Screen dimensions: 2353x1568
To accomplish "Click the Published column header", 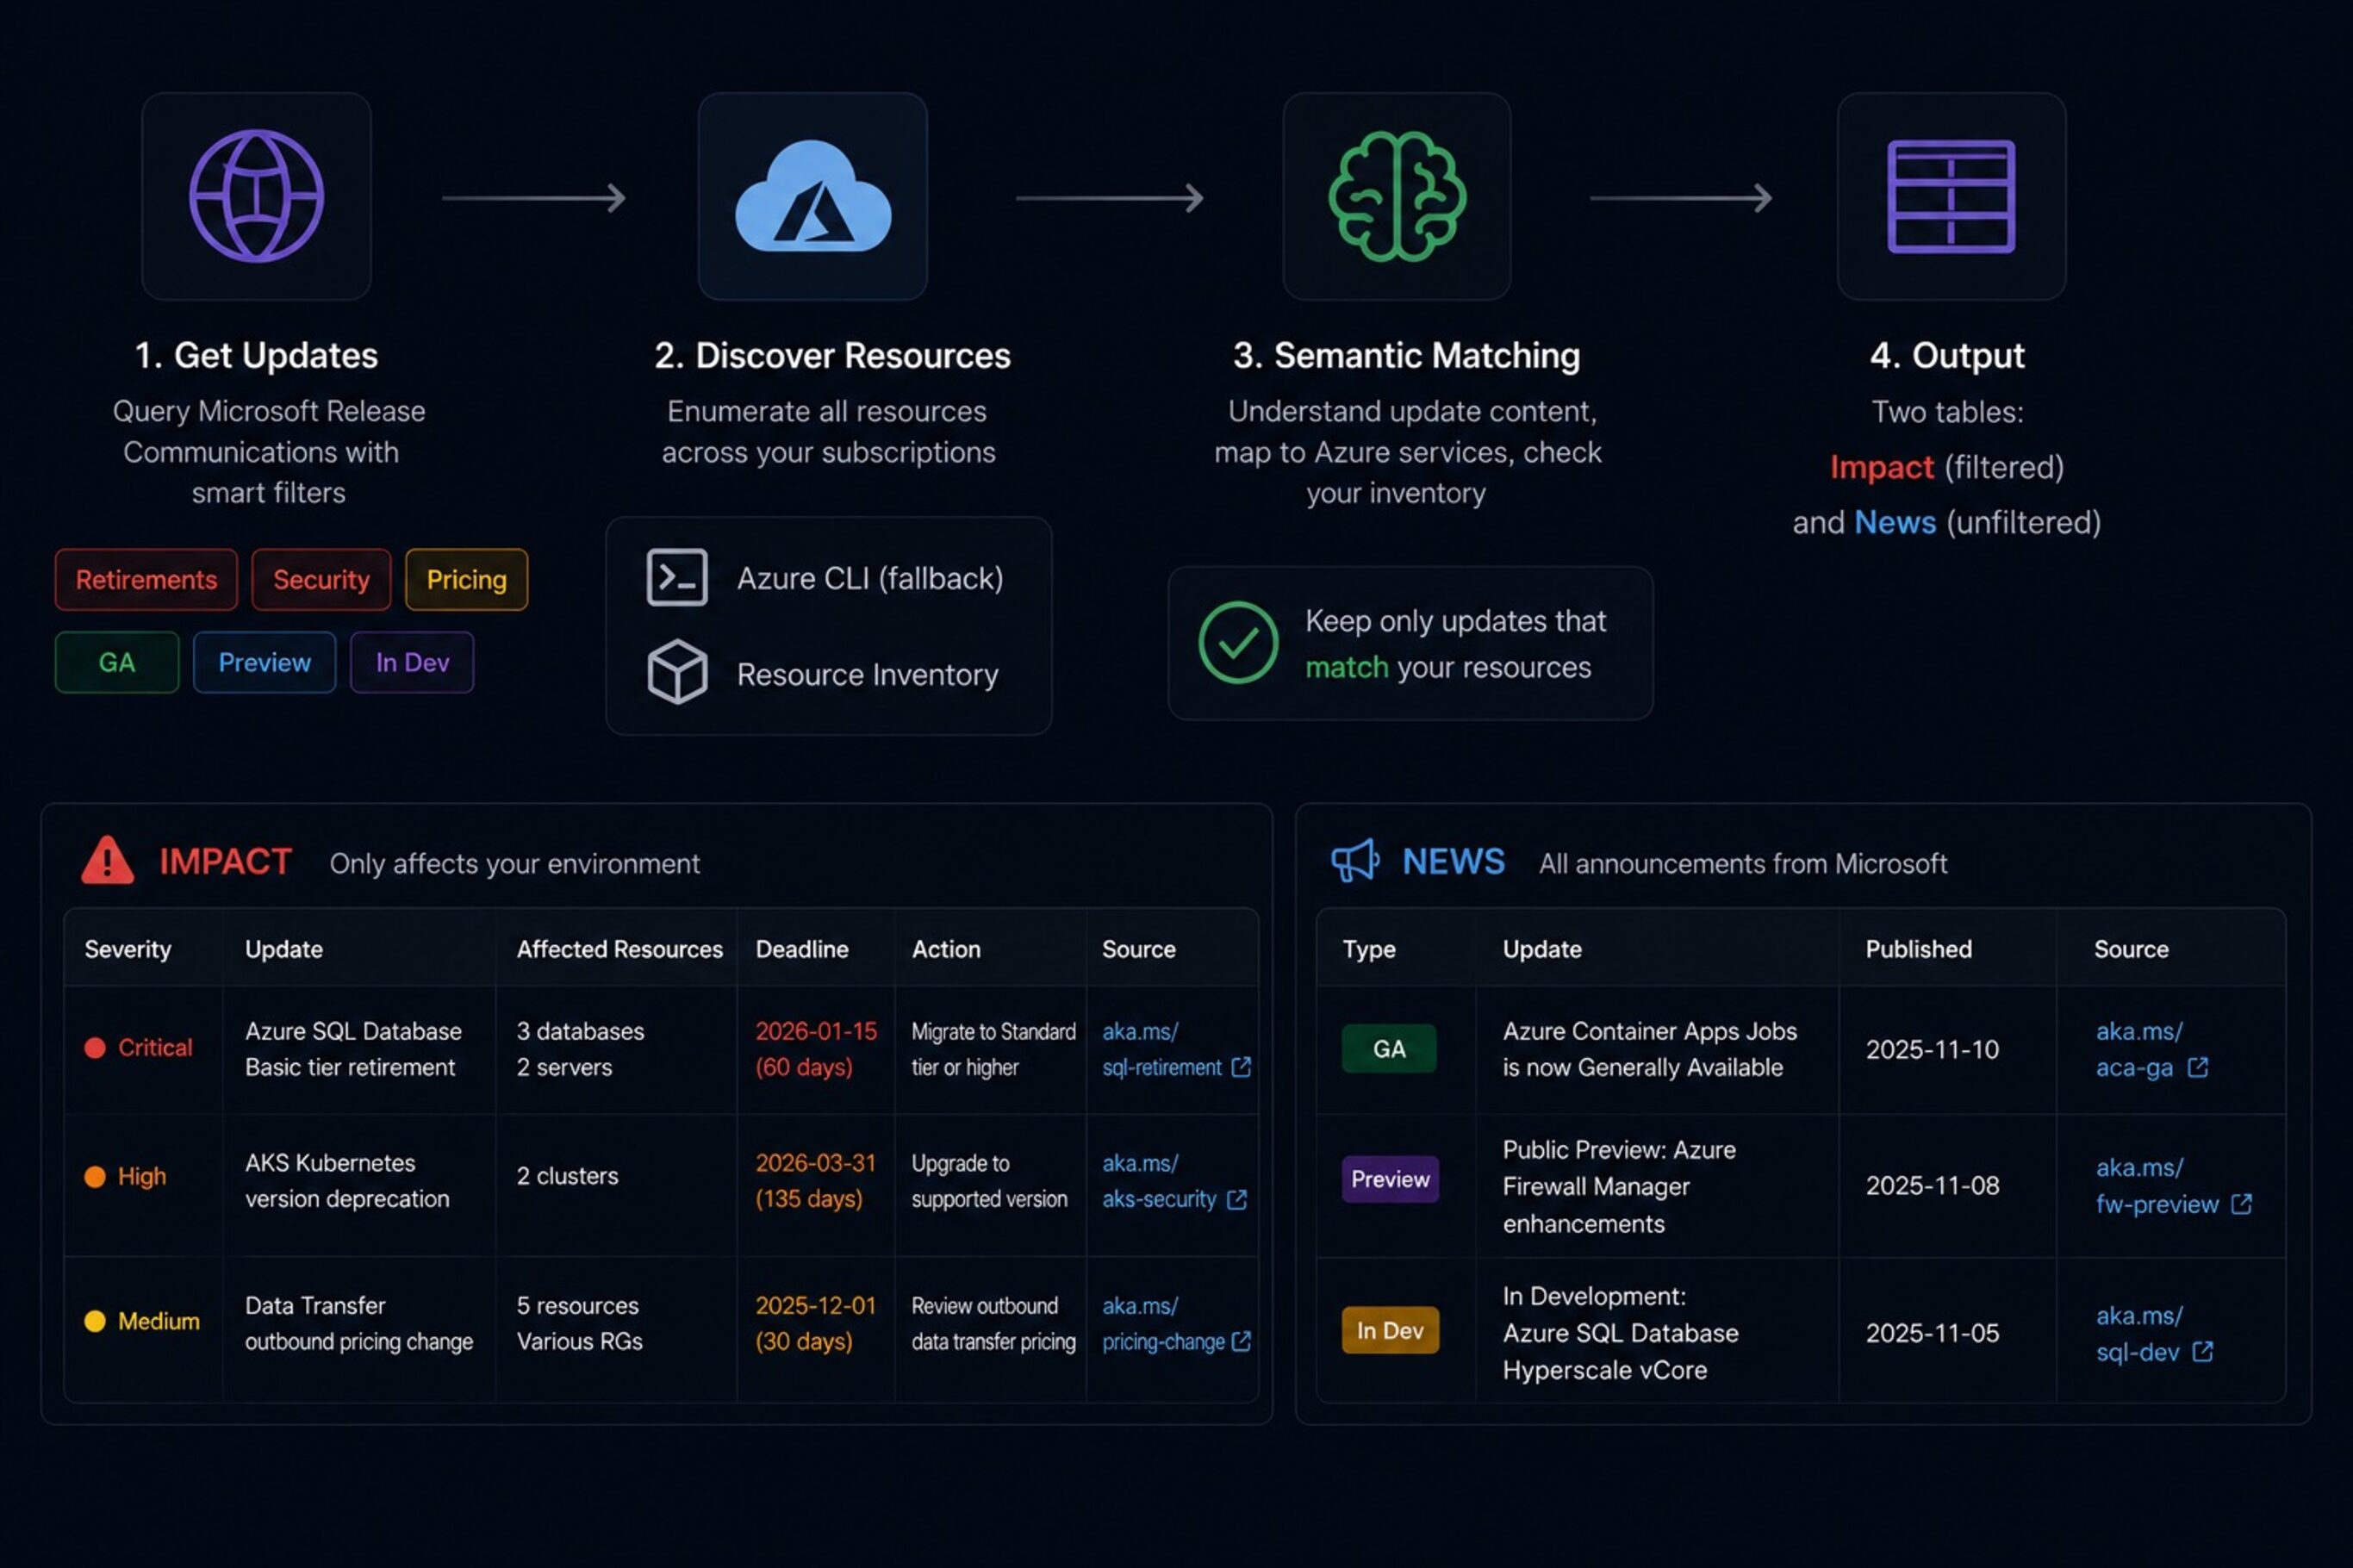I will click(1919, 949).
